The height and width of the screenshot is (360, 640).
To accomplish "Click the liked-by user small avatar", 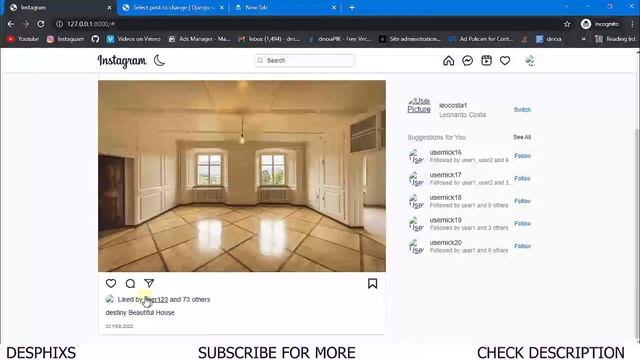I will coord(110,299).
